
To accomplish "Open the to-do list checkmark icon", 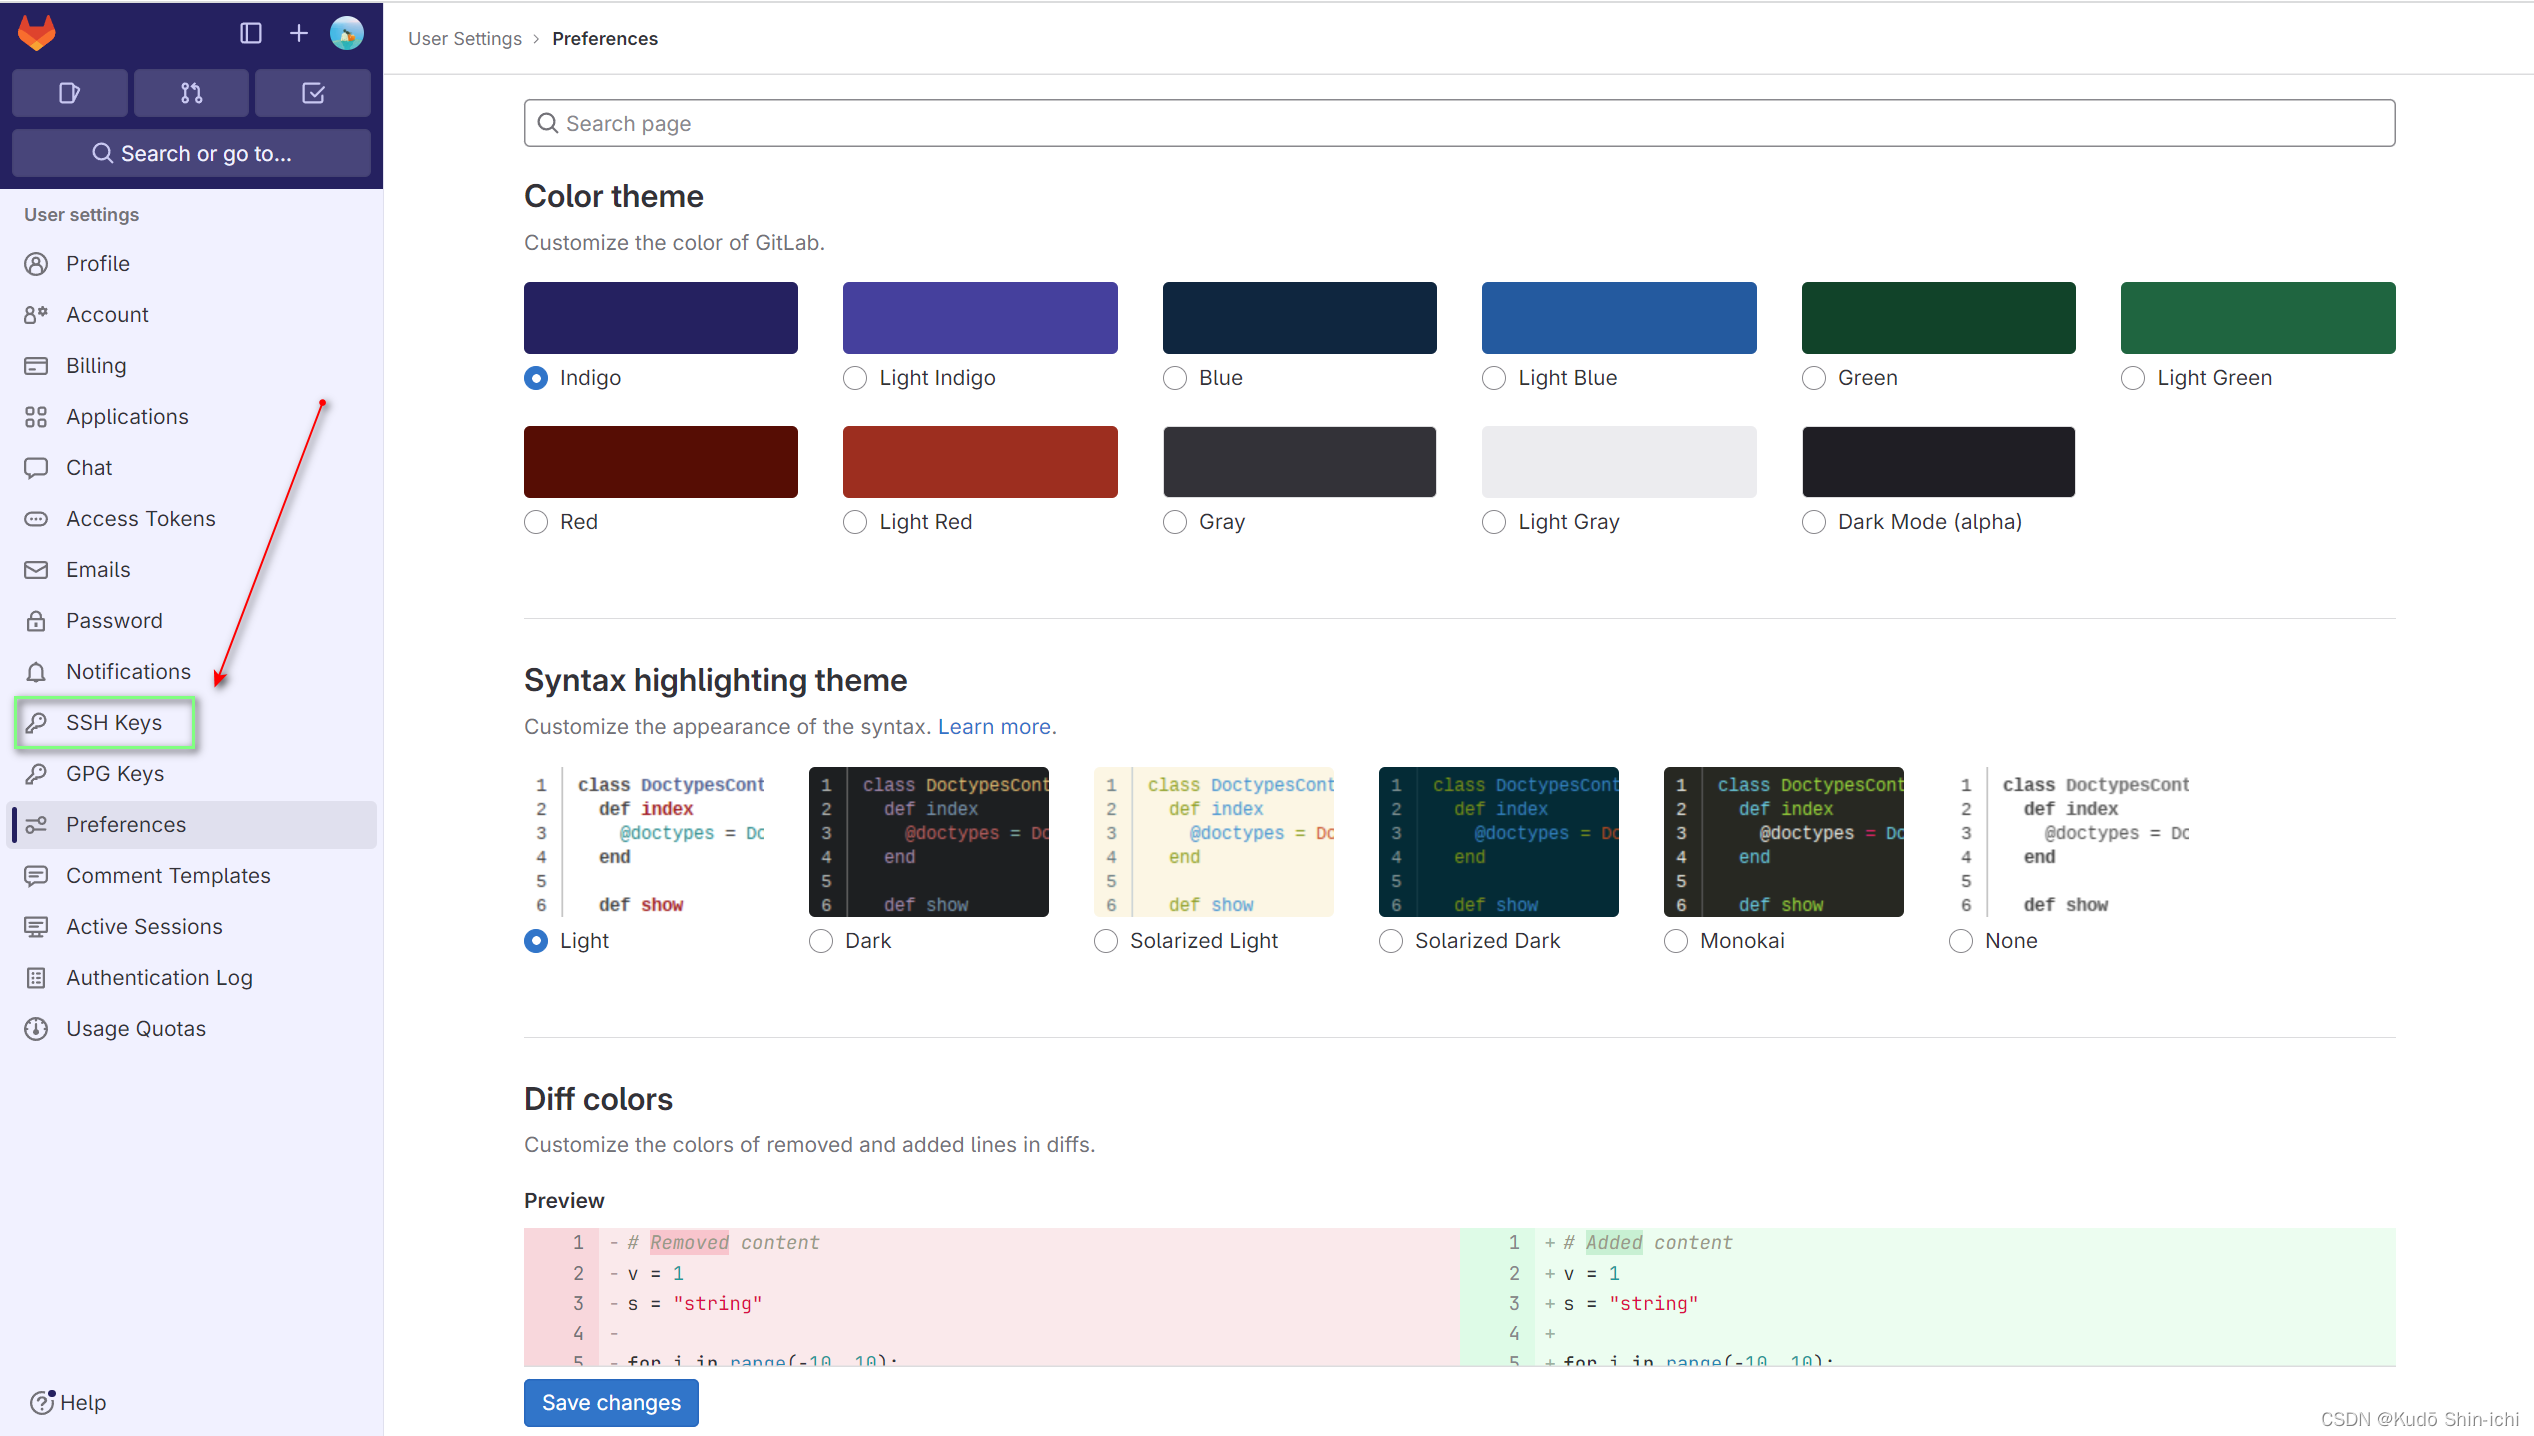I will click(x=312, y=92).
